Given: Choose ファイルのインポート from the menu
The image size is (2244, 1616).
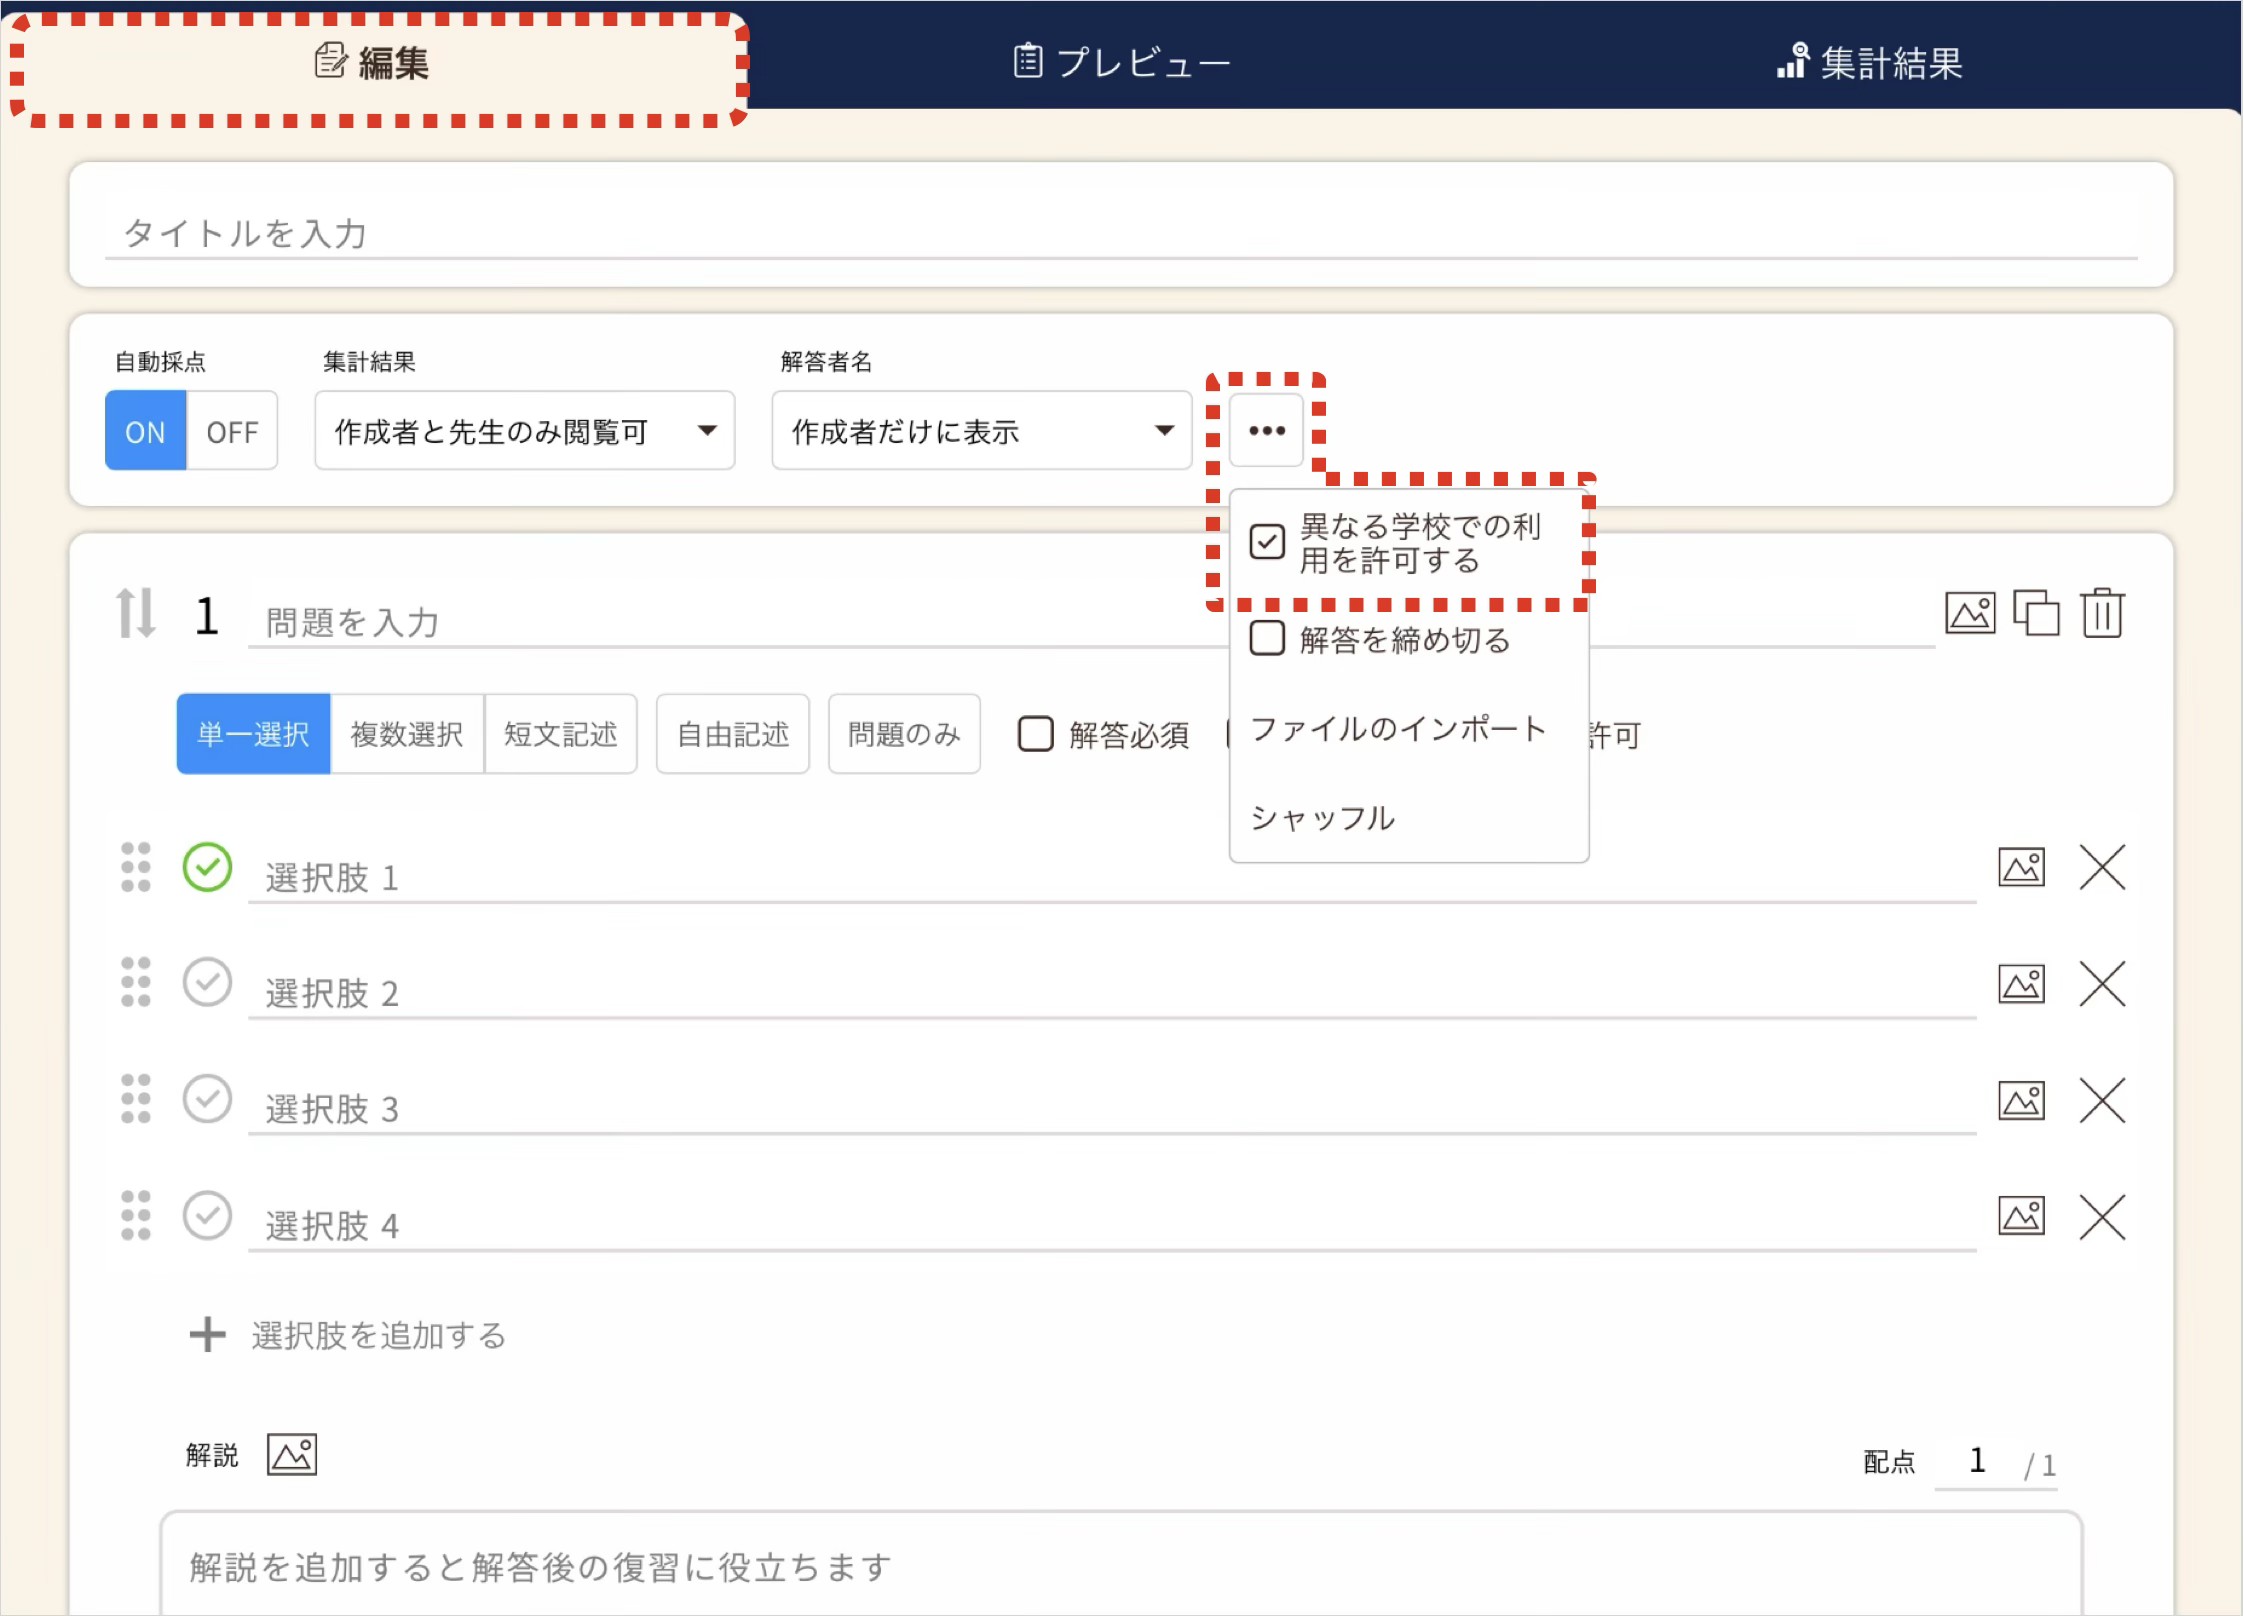Looking at the screenshot, I should point(1398,729).
